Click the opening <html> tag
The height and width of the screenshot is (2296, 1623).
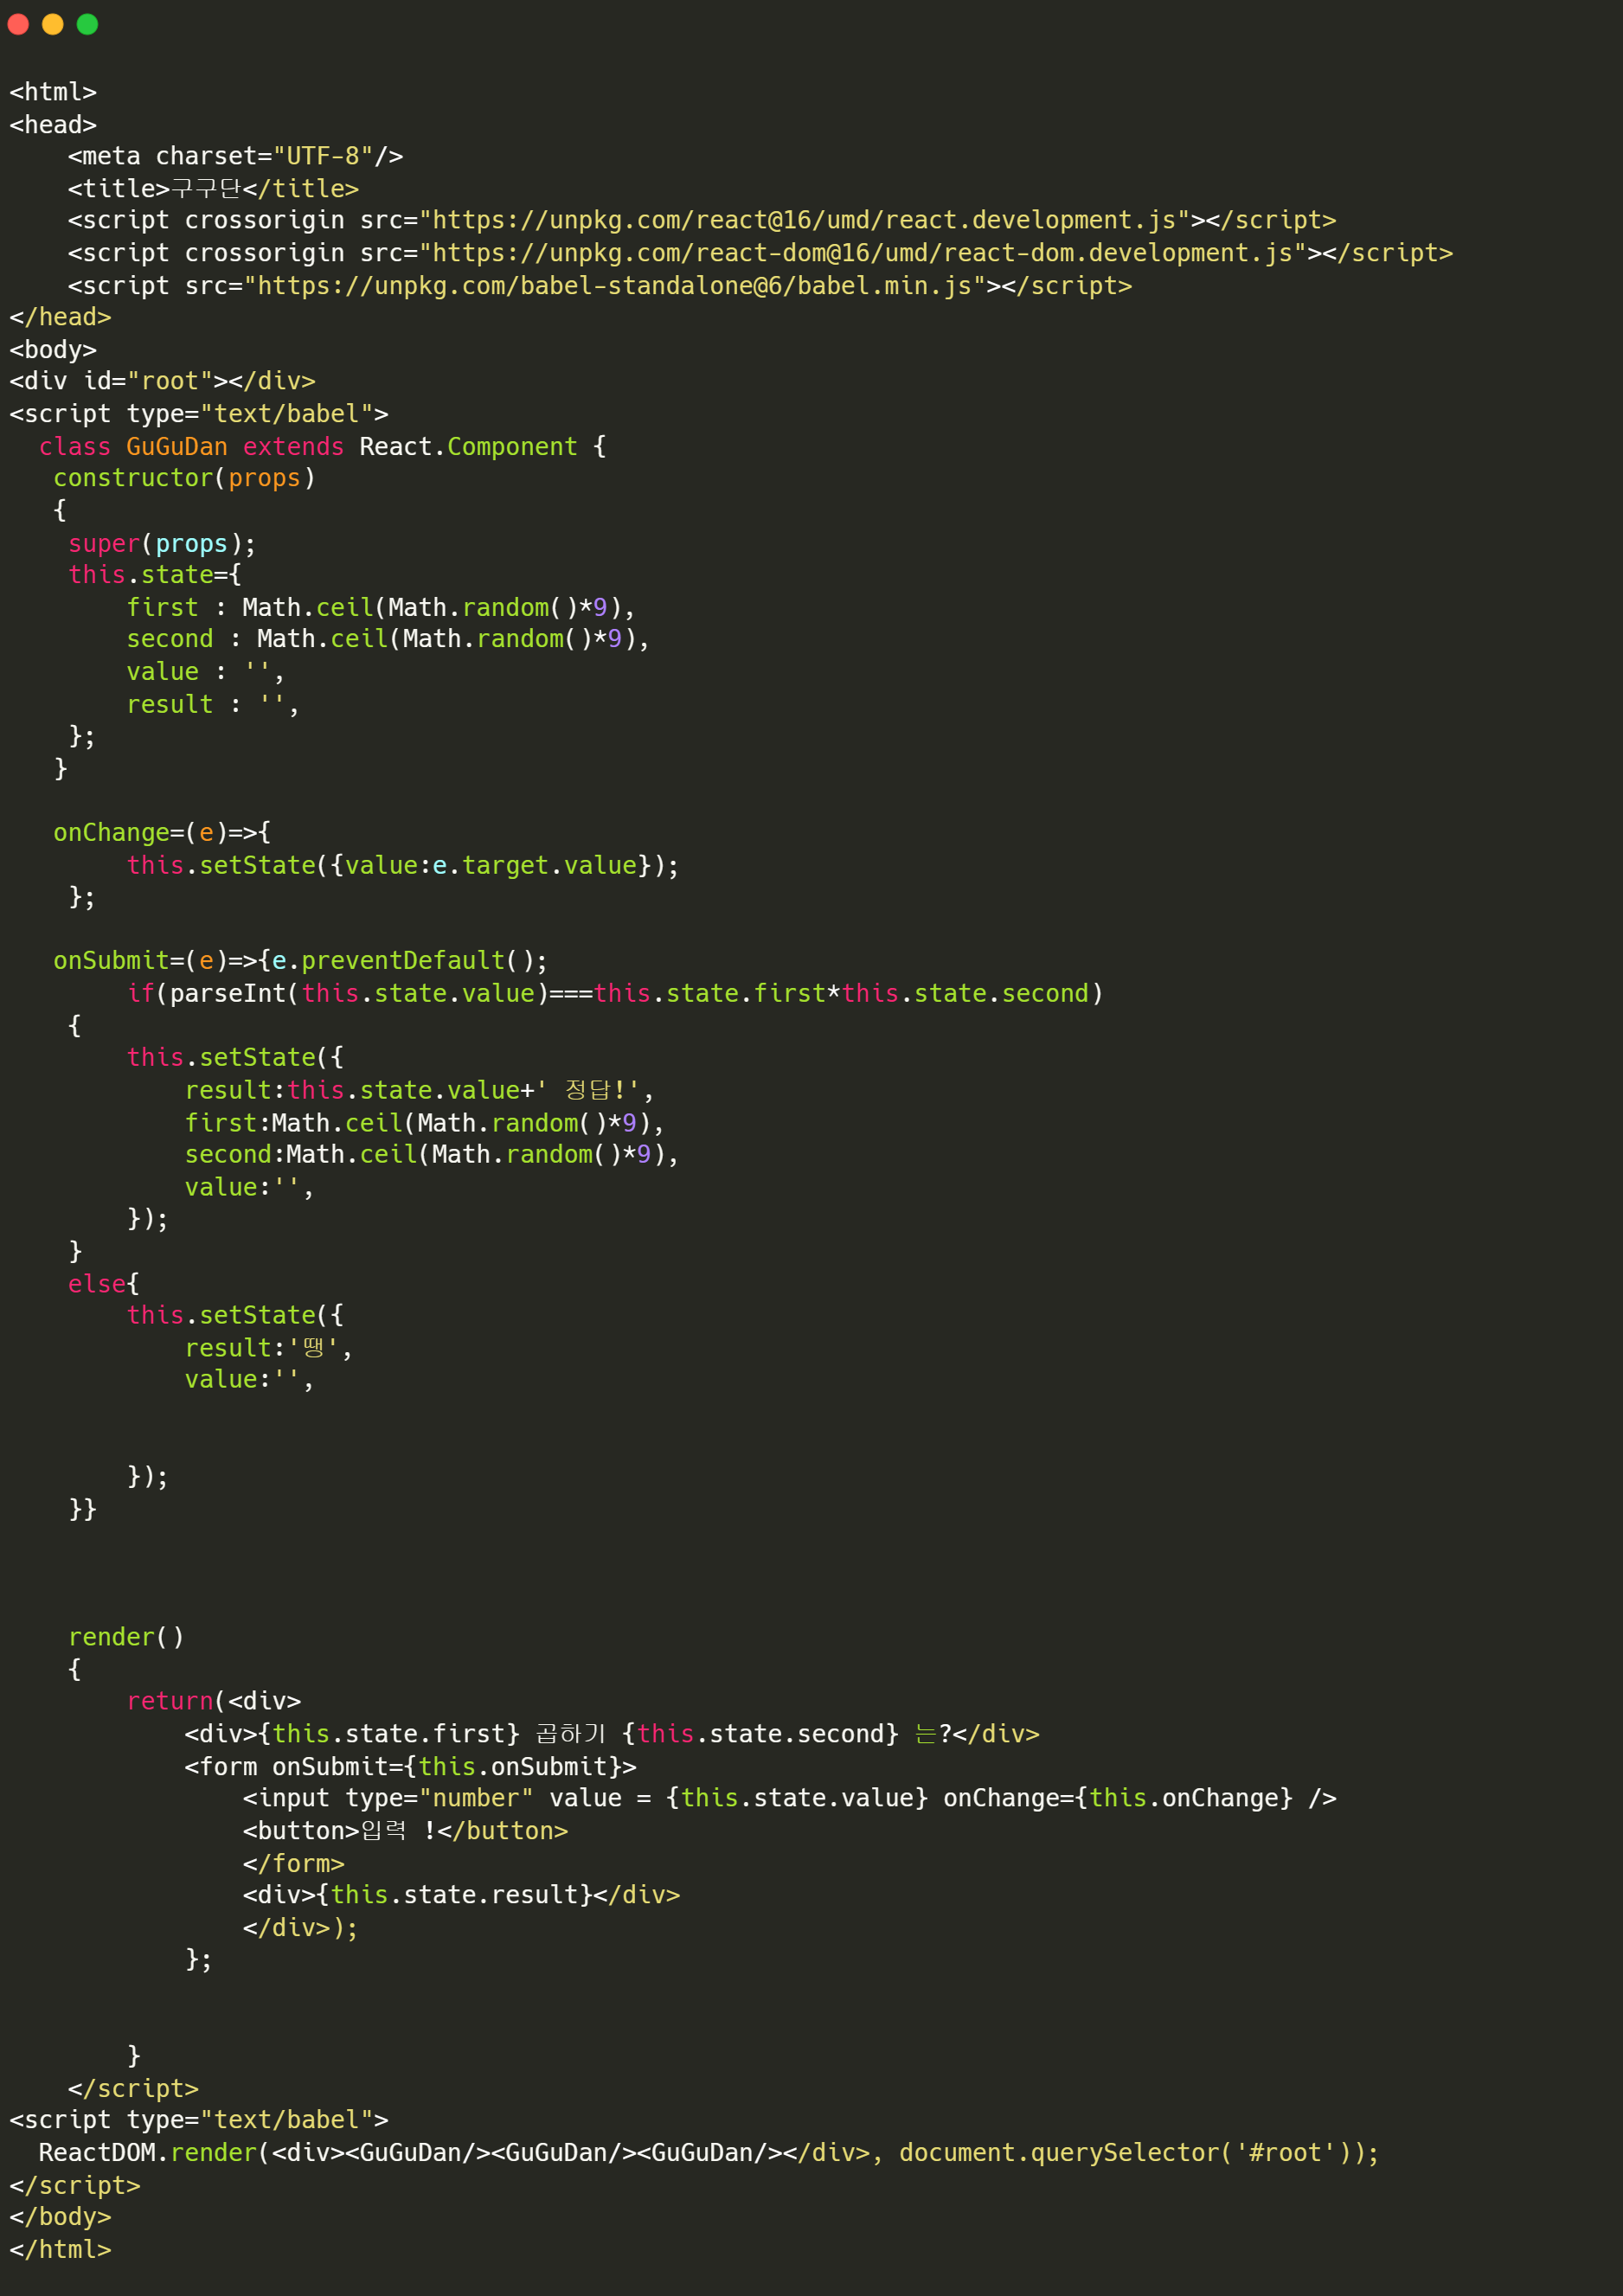point(53,92)
